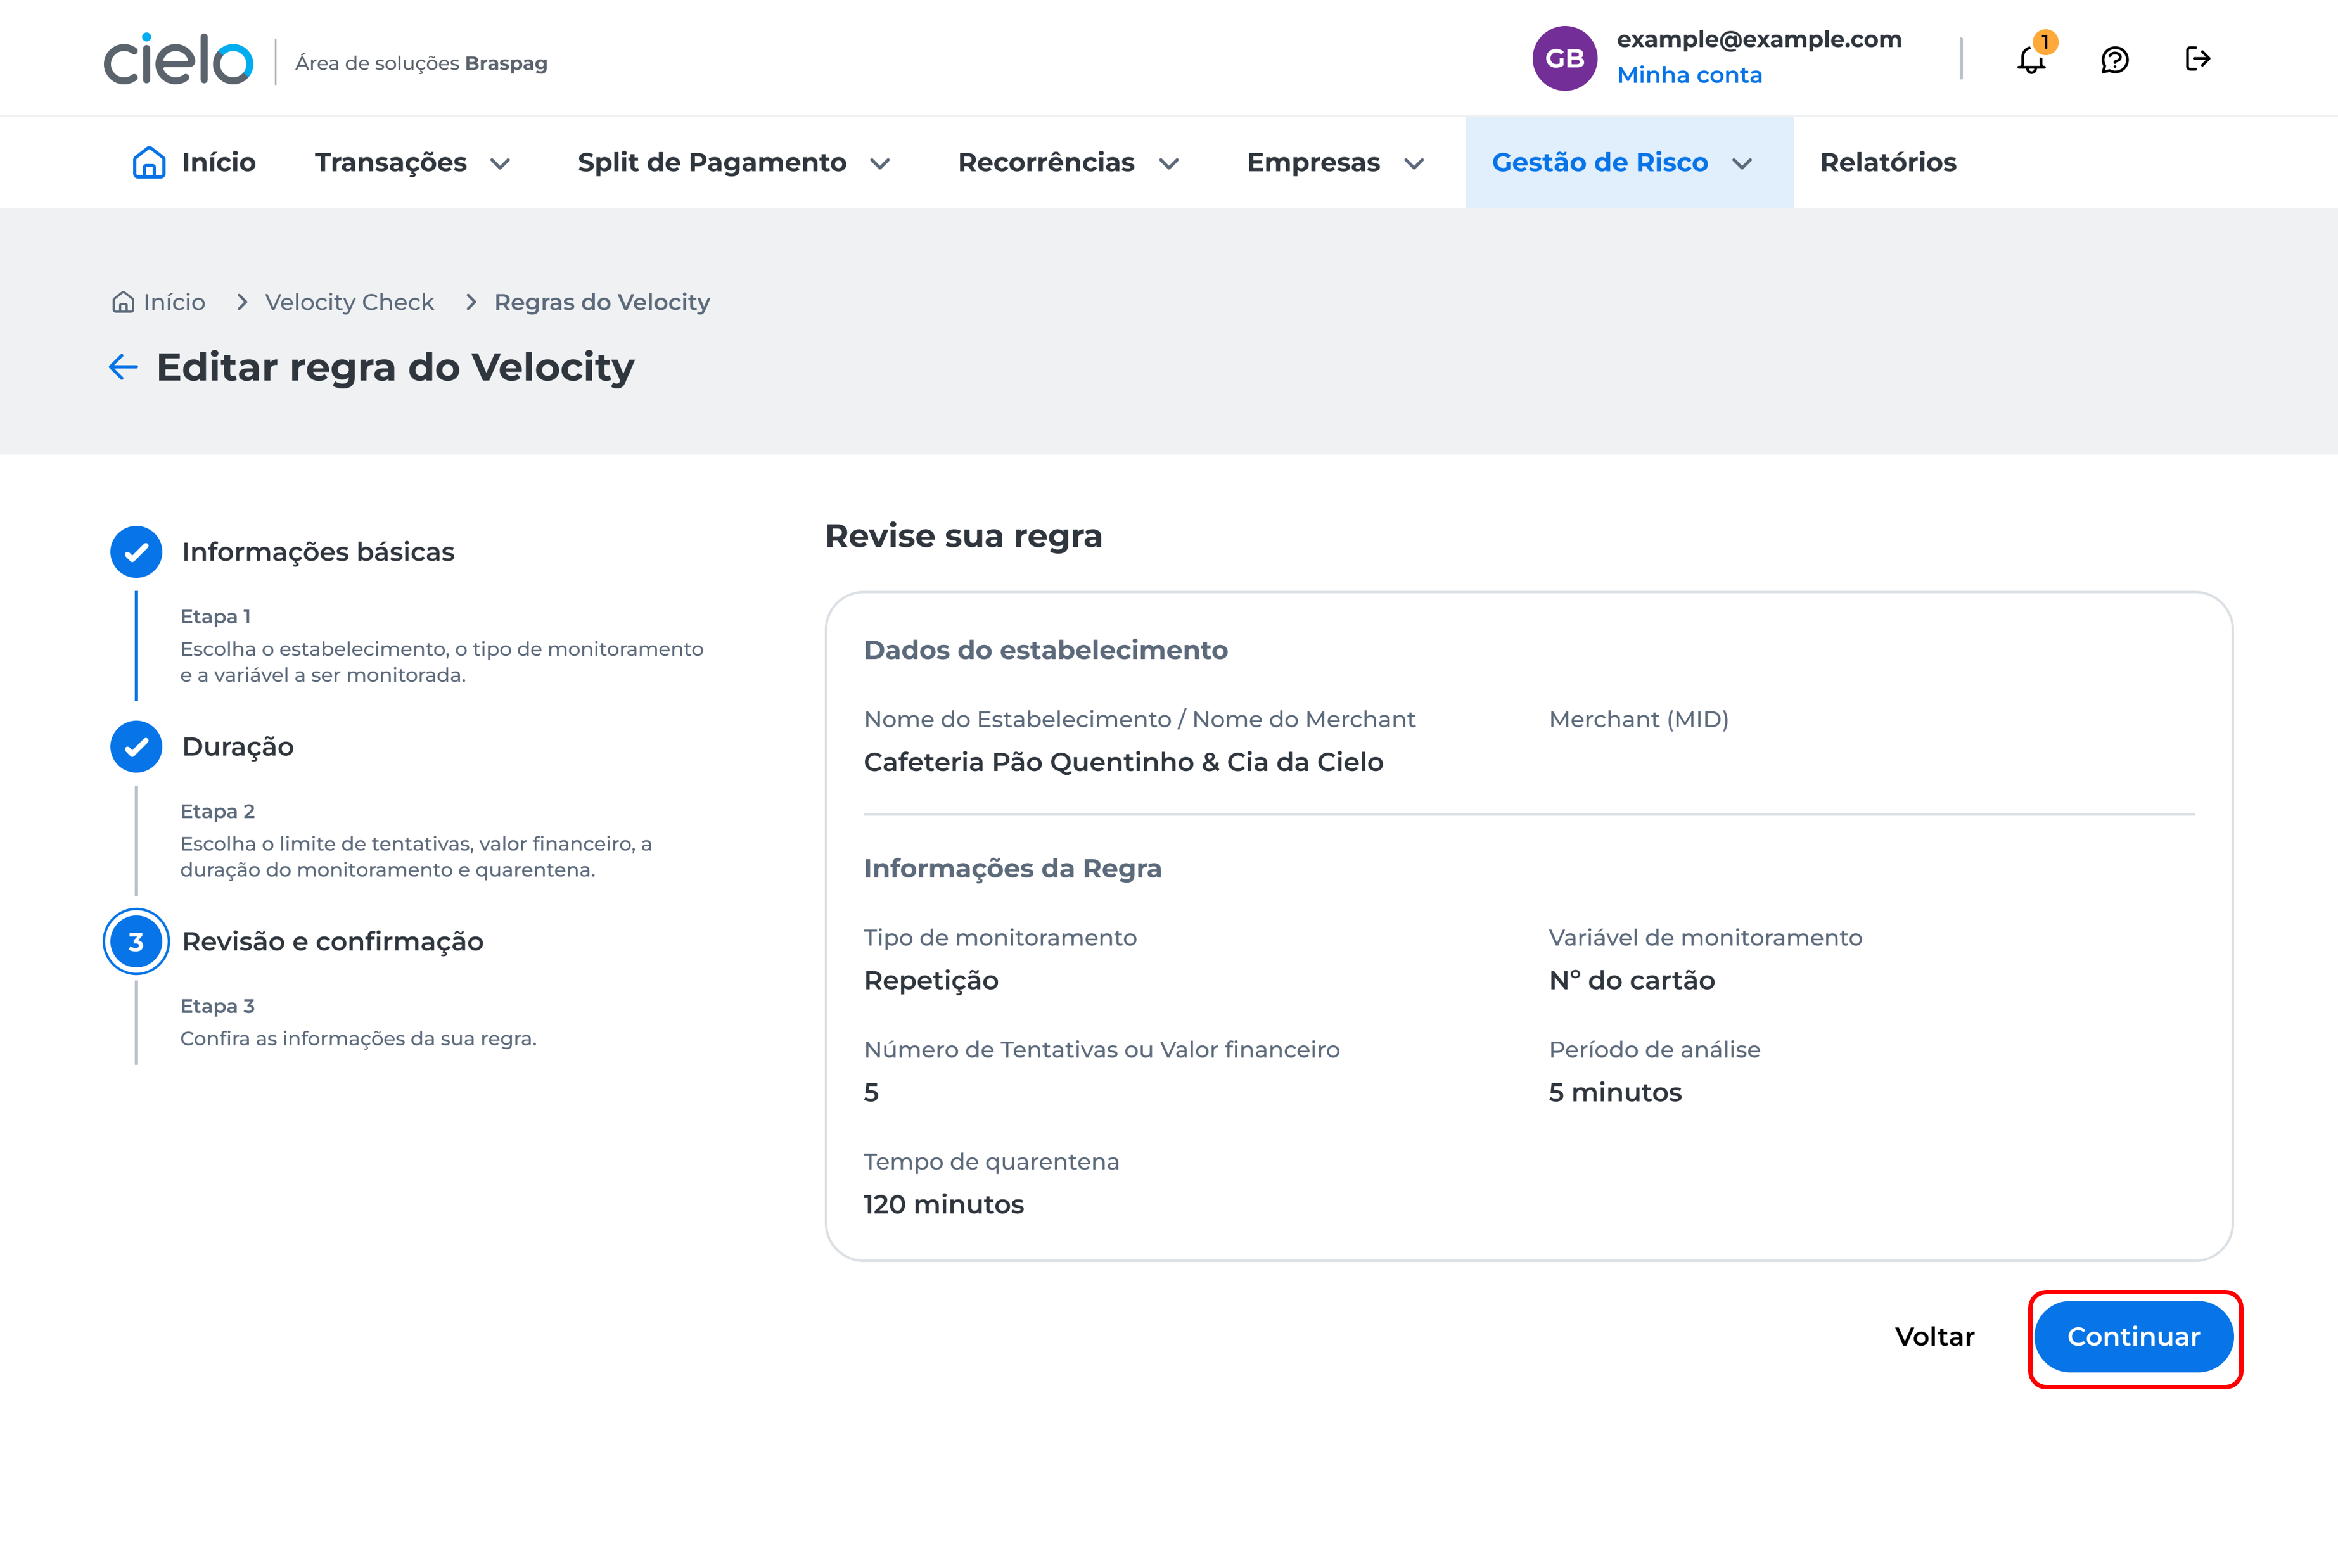2338x1568 pixels.
Task: Select completed step Informações básicas checkmark
Action: (136, 552)
